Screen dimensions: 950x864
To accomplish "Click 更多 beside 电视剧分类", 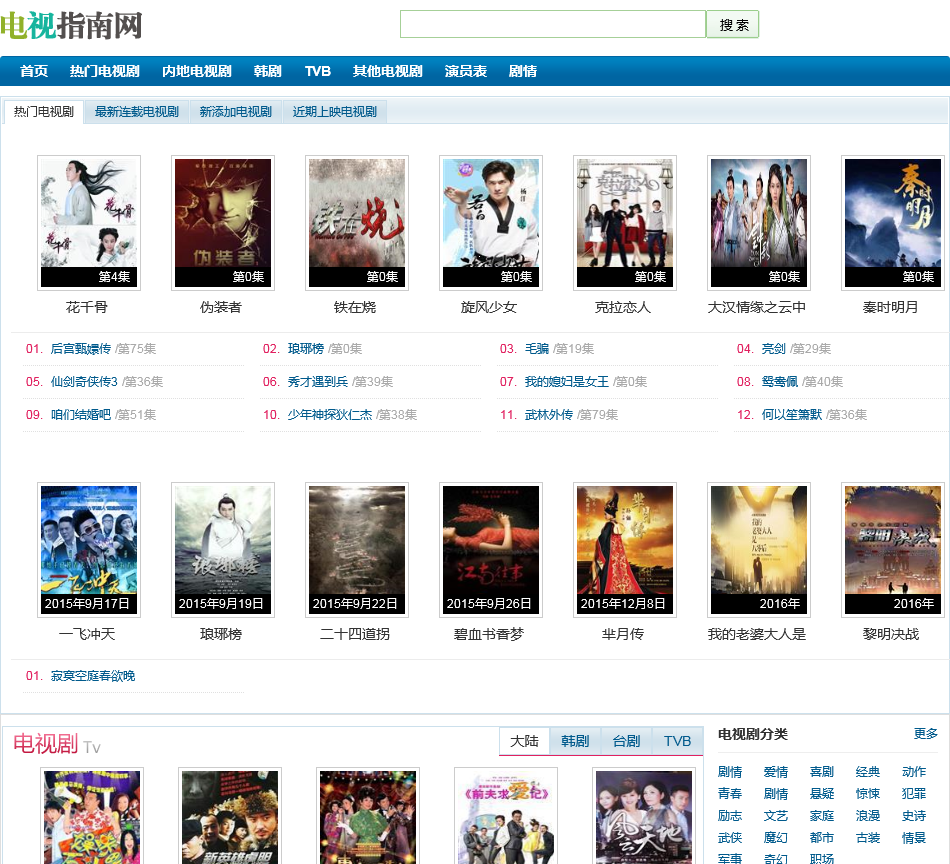I will tap(926, 734).
